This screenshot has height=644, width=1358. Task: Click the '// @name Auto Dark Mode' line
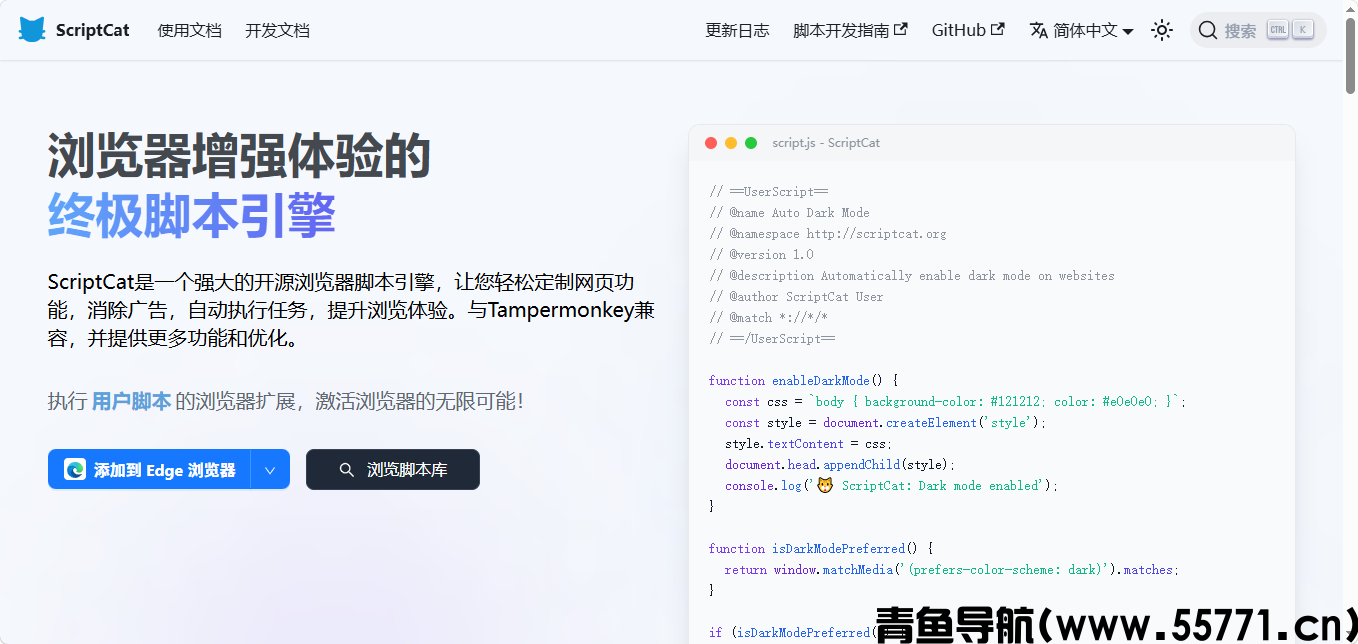coord(789,213)
